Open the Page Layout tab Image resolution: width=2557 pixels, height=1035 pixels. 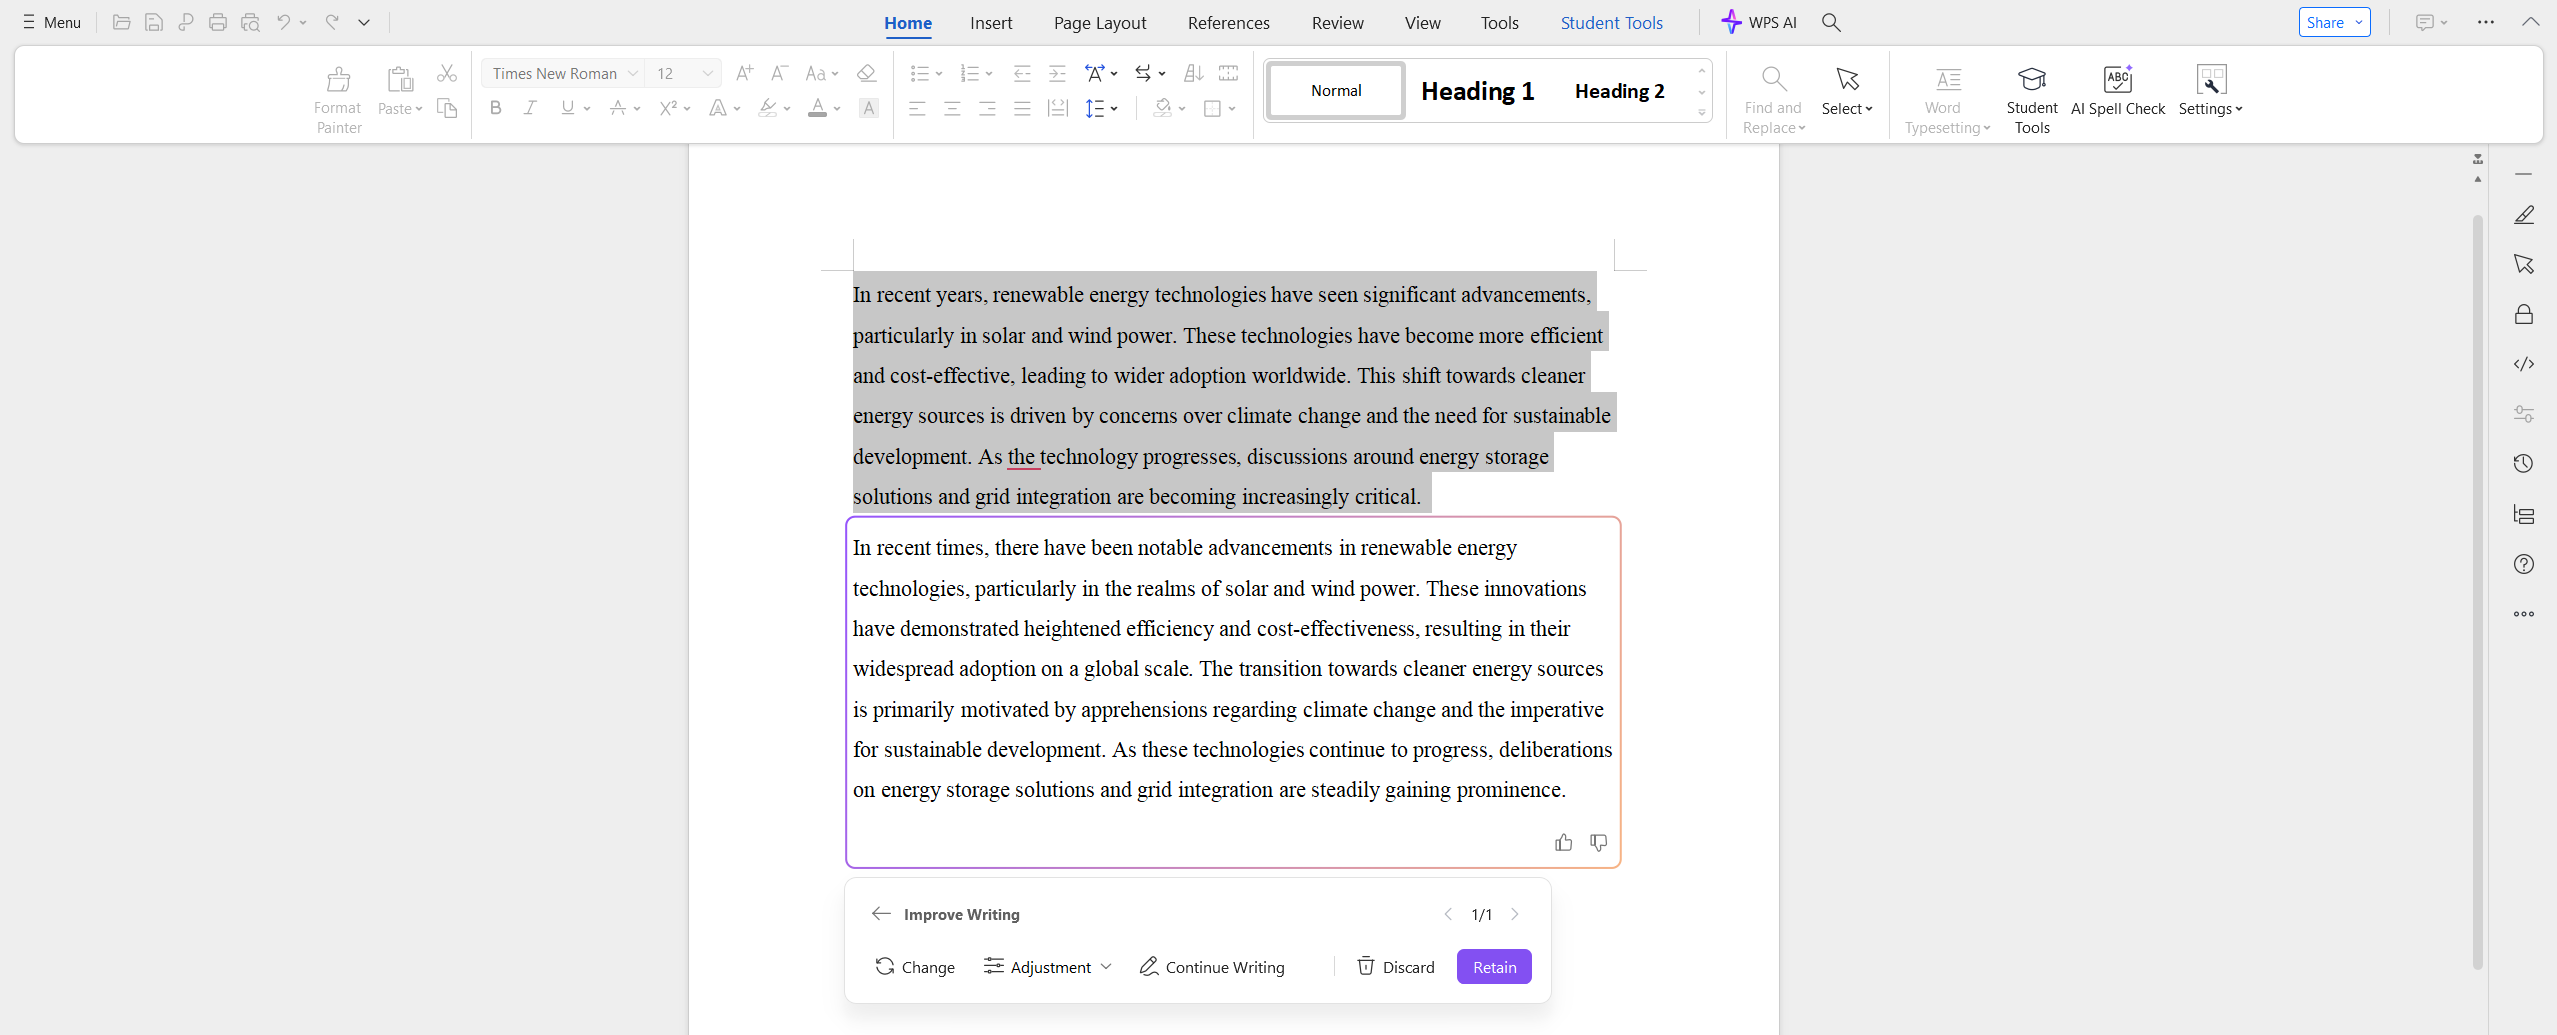tap(1099, 23)
